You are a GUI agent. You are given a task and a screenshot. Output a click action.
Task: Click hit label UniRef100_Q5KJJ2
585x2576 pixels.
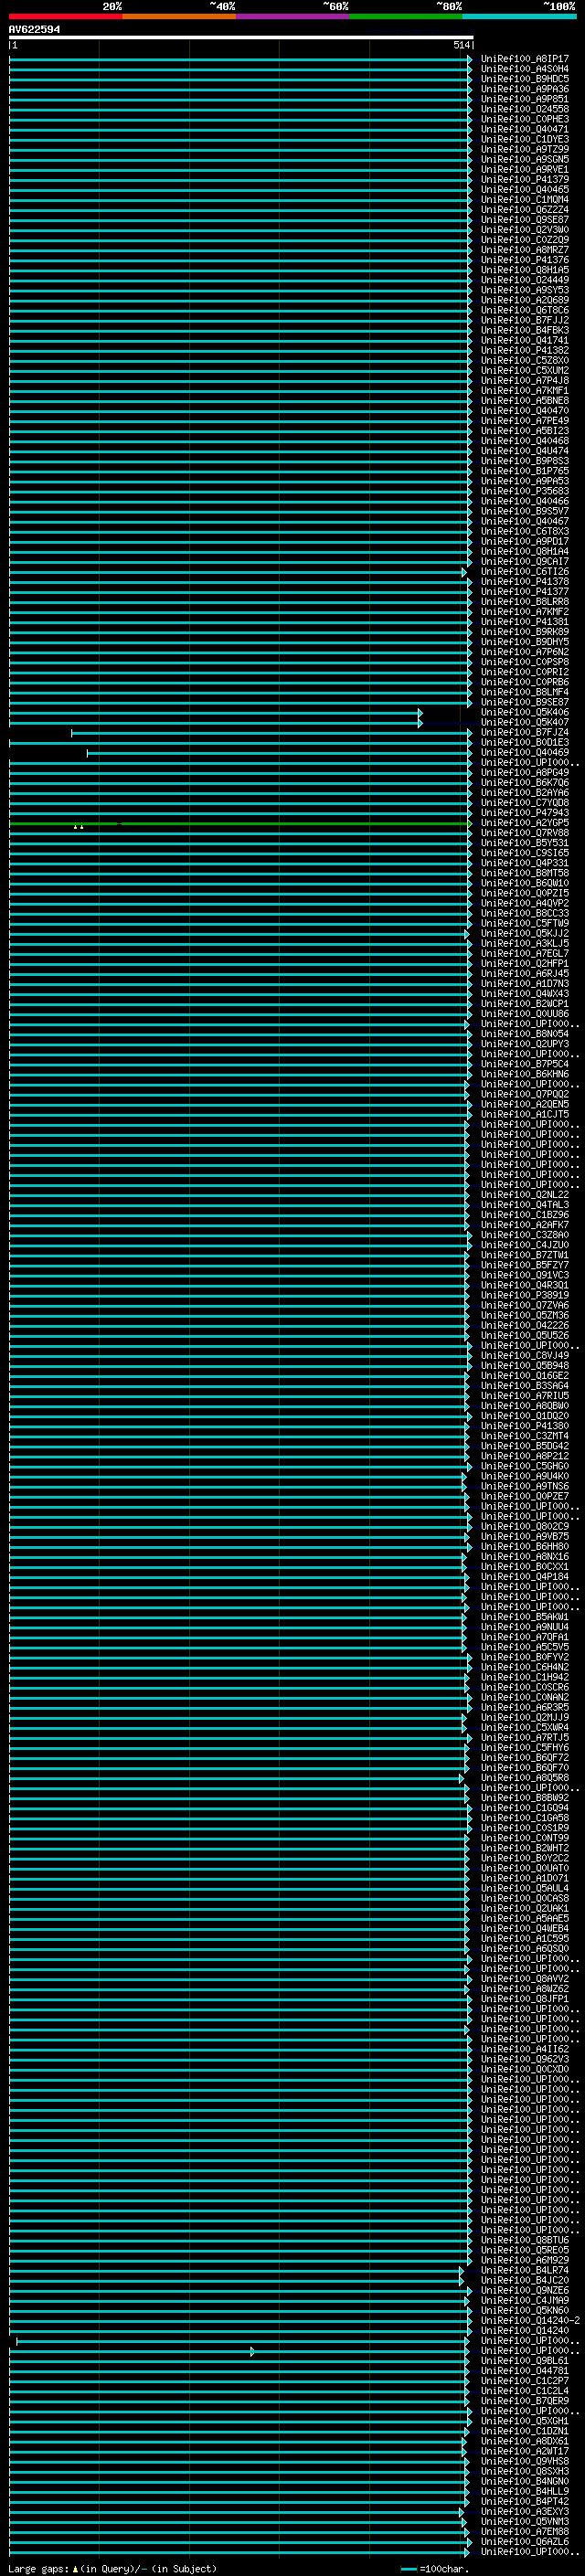click(x=524, y=934)
